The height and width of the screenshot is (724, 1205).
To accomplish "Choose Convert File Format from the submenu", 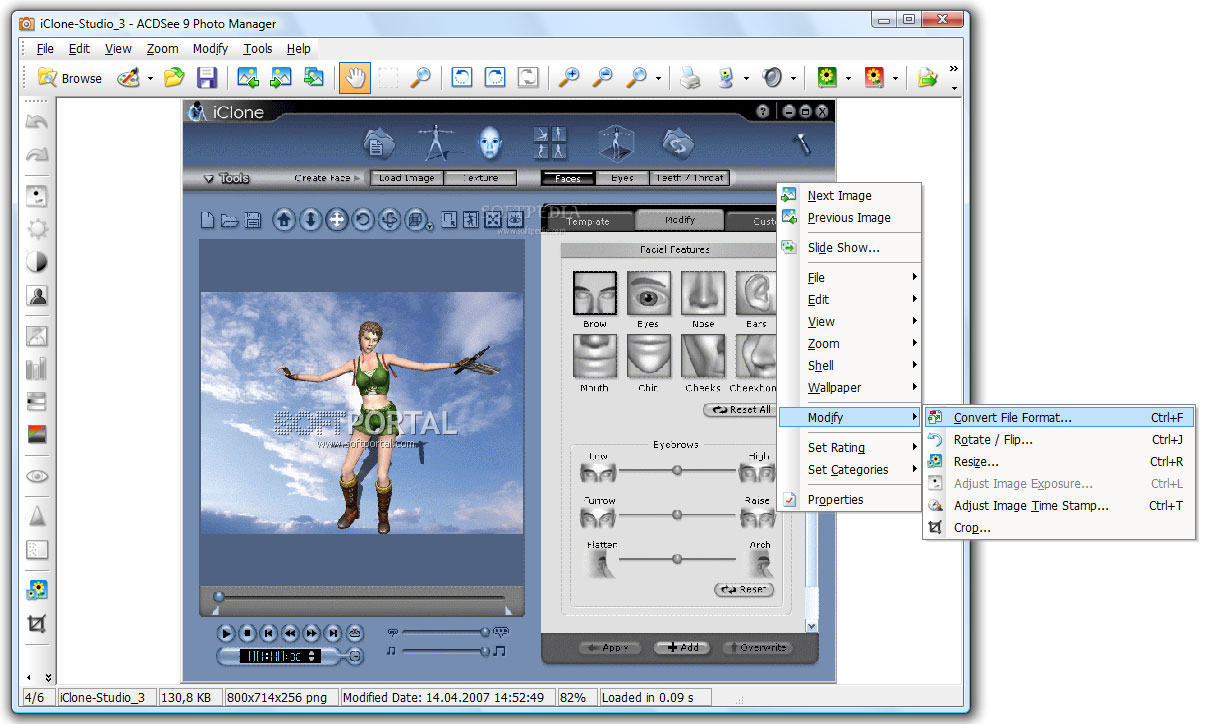I will [x=1012, y=418].
